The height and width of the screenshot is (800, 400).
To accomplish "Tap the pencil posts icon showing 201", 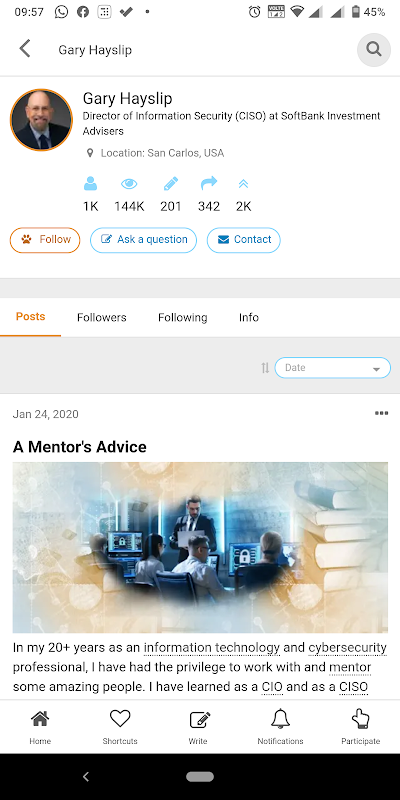I will click(171, 183).
